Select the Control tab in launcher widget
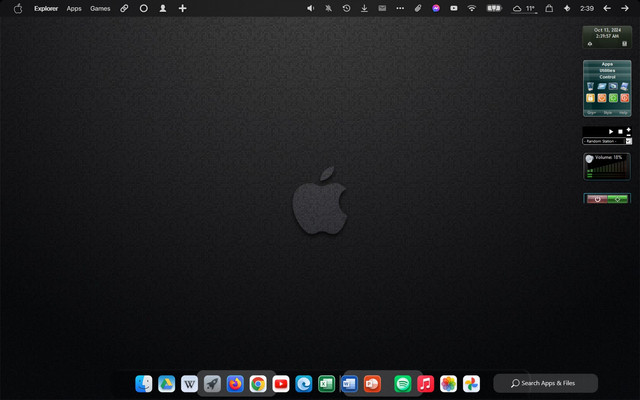 (607, 77)
